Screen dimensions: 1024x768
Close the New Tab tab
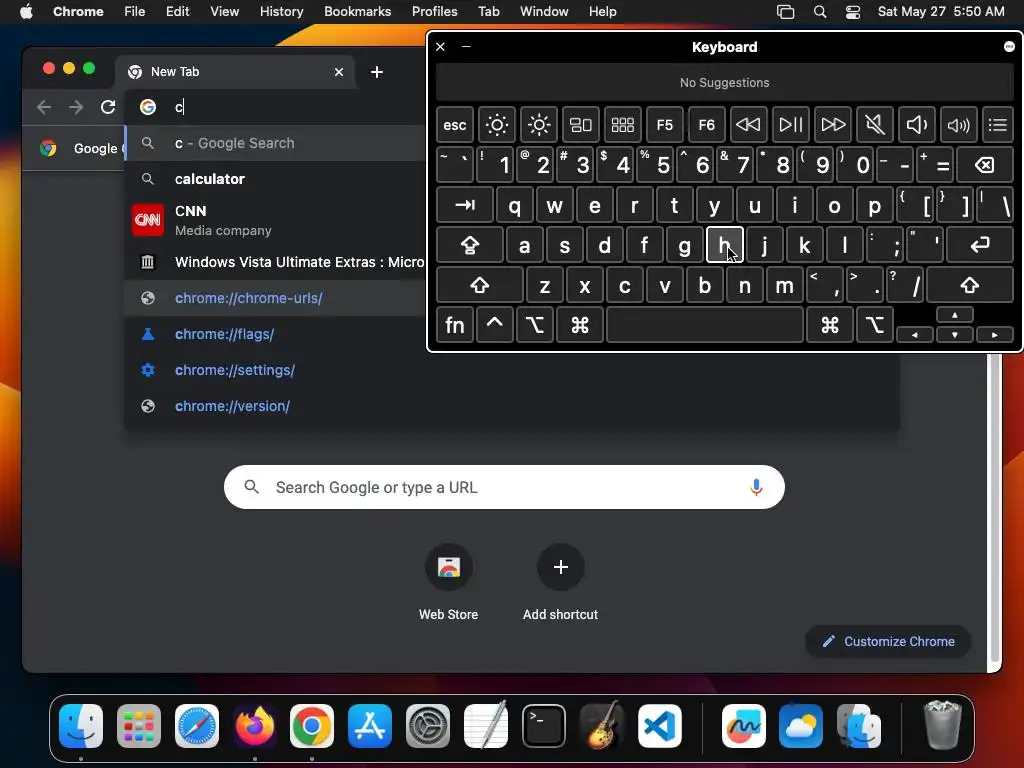[x=339, y=72]
